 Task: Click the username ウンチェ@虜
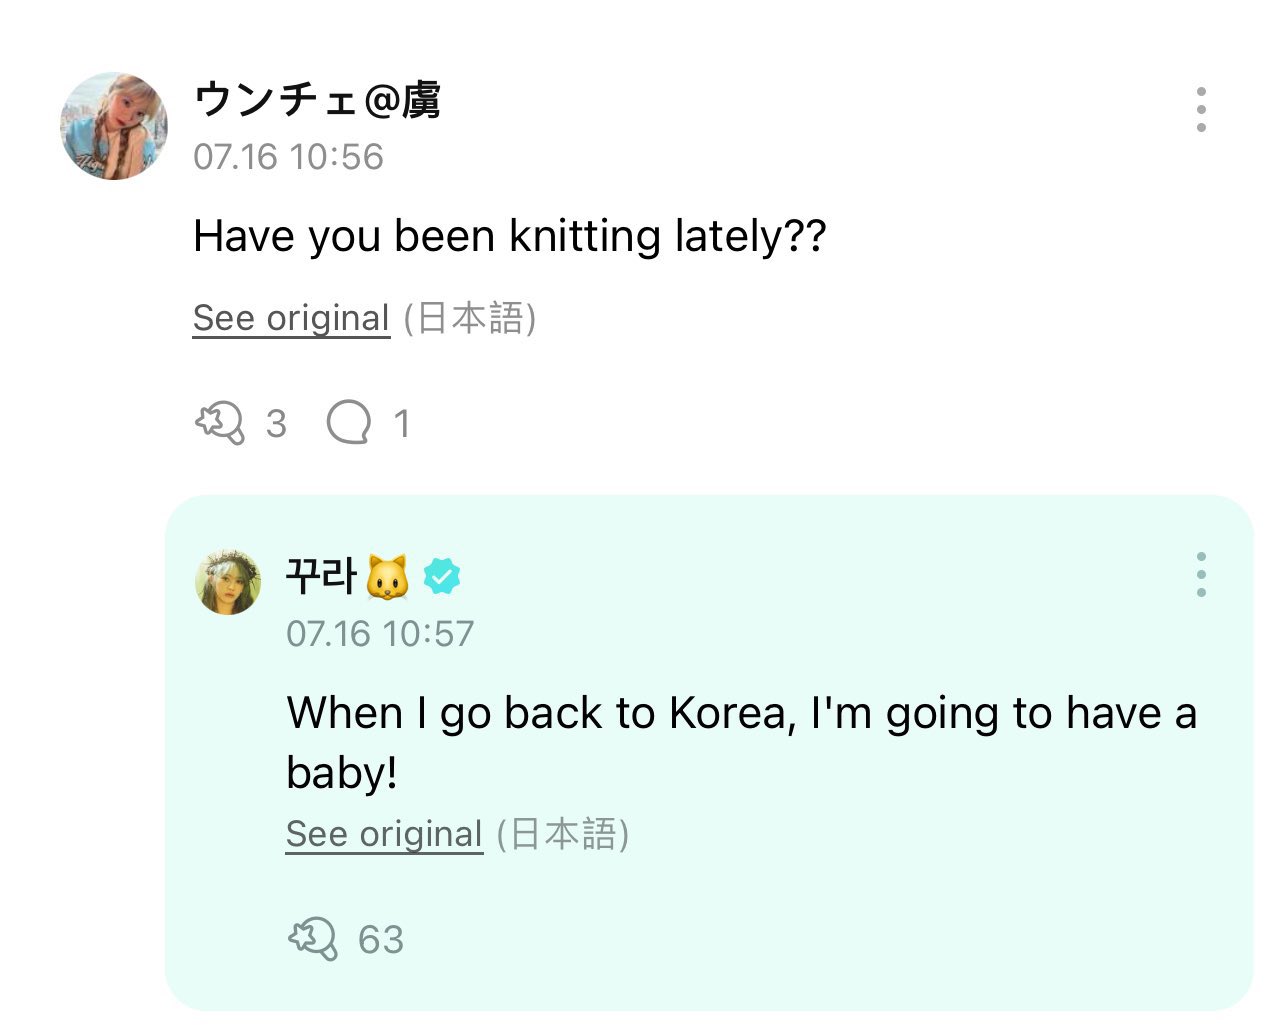pos(317,100)
